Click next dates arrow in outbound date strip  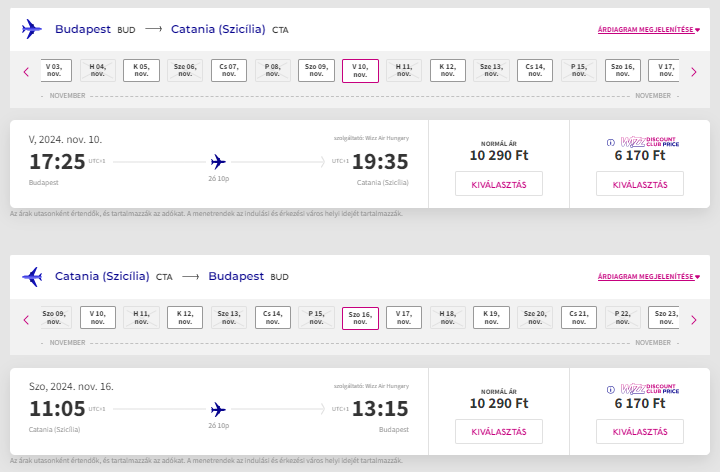click(693, 71)
